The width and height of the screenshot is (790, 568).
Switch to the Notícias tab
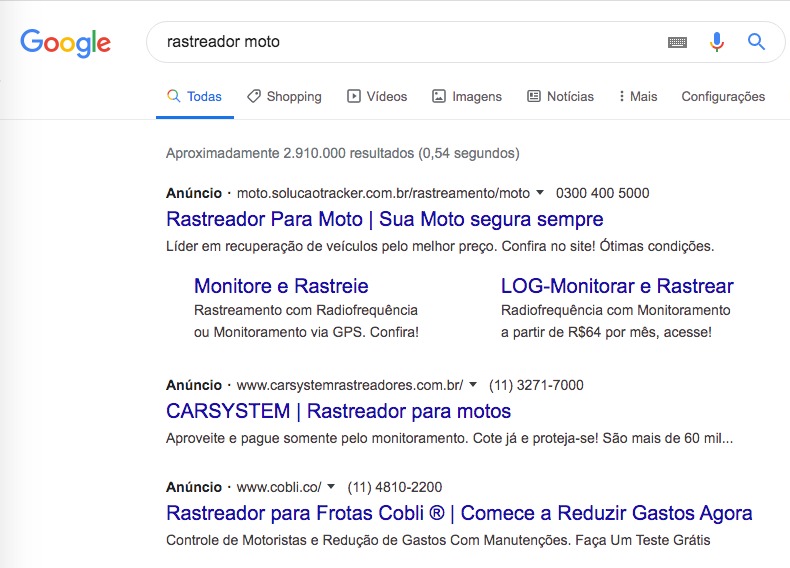(x=560, y=96)
